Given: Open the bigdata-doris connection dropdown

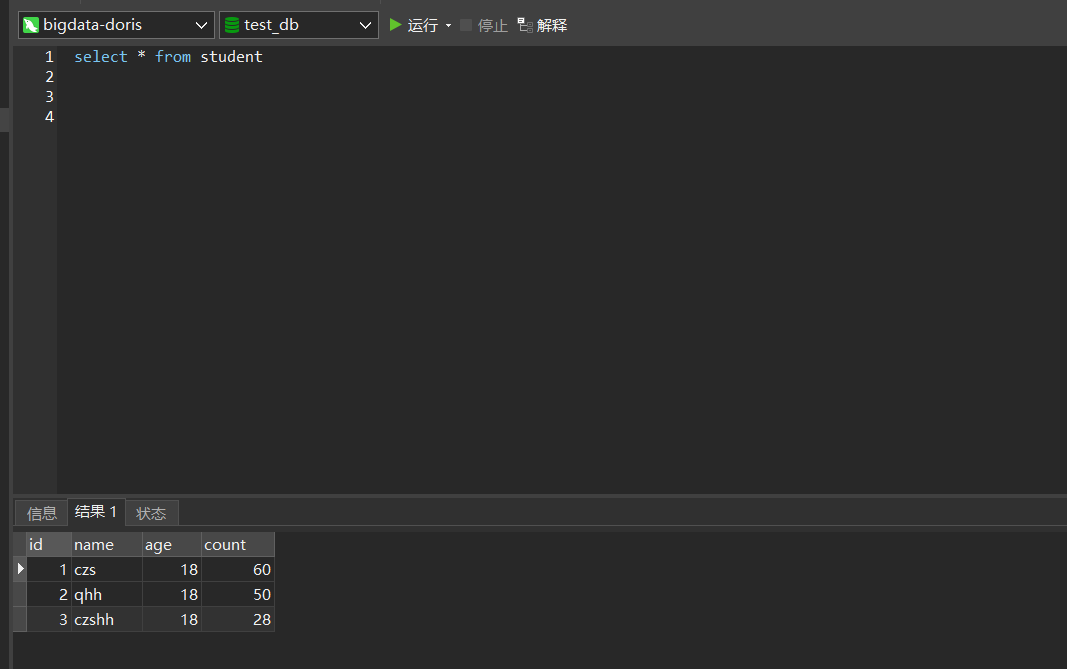Looking at the screenshot, I should [201, 25].
